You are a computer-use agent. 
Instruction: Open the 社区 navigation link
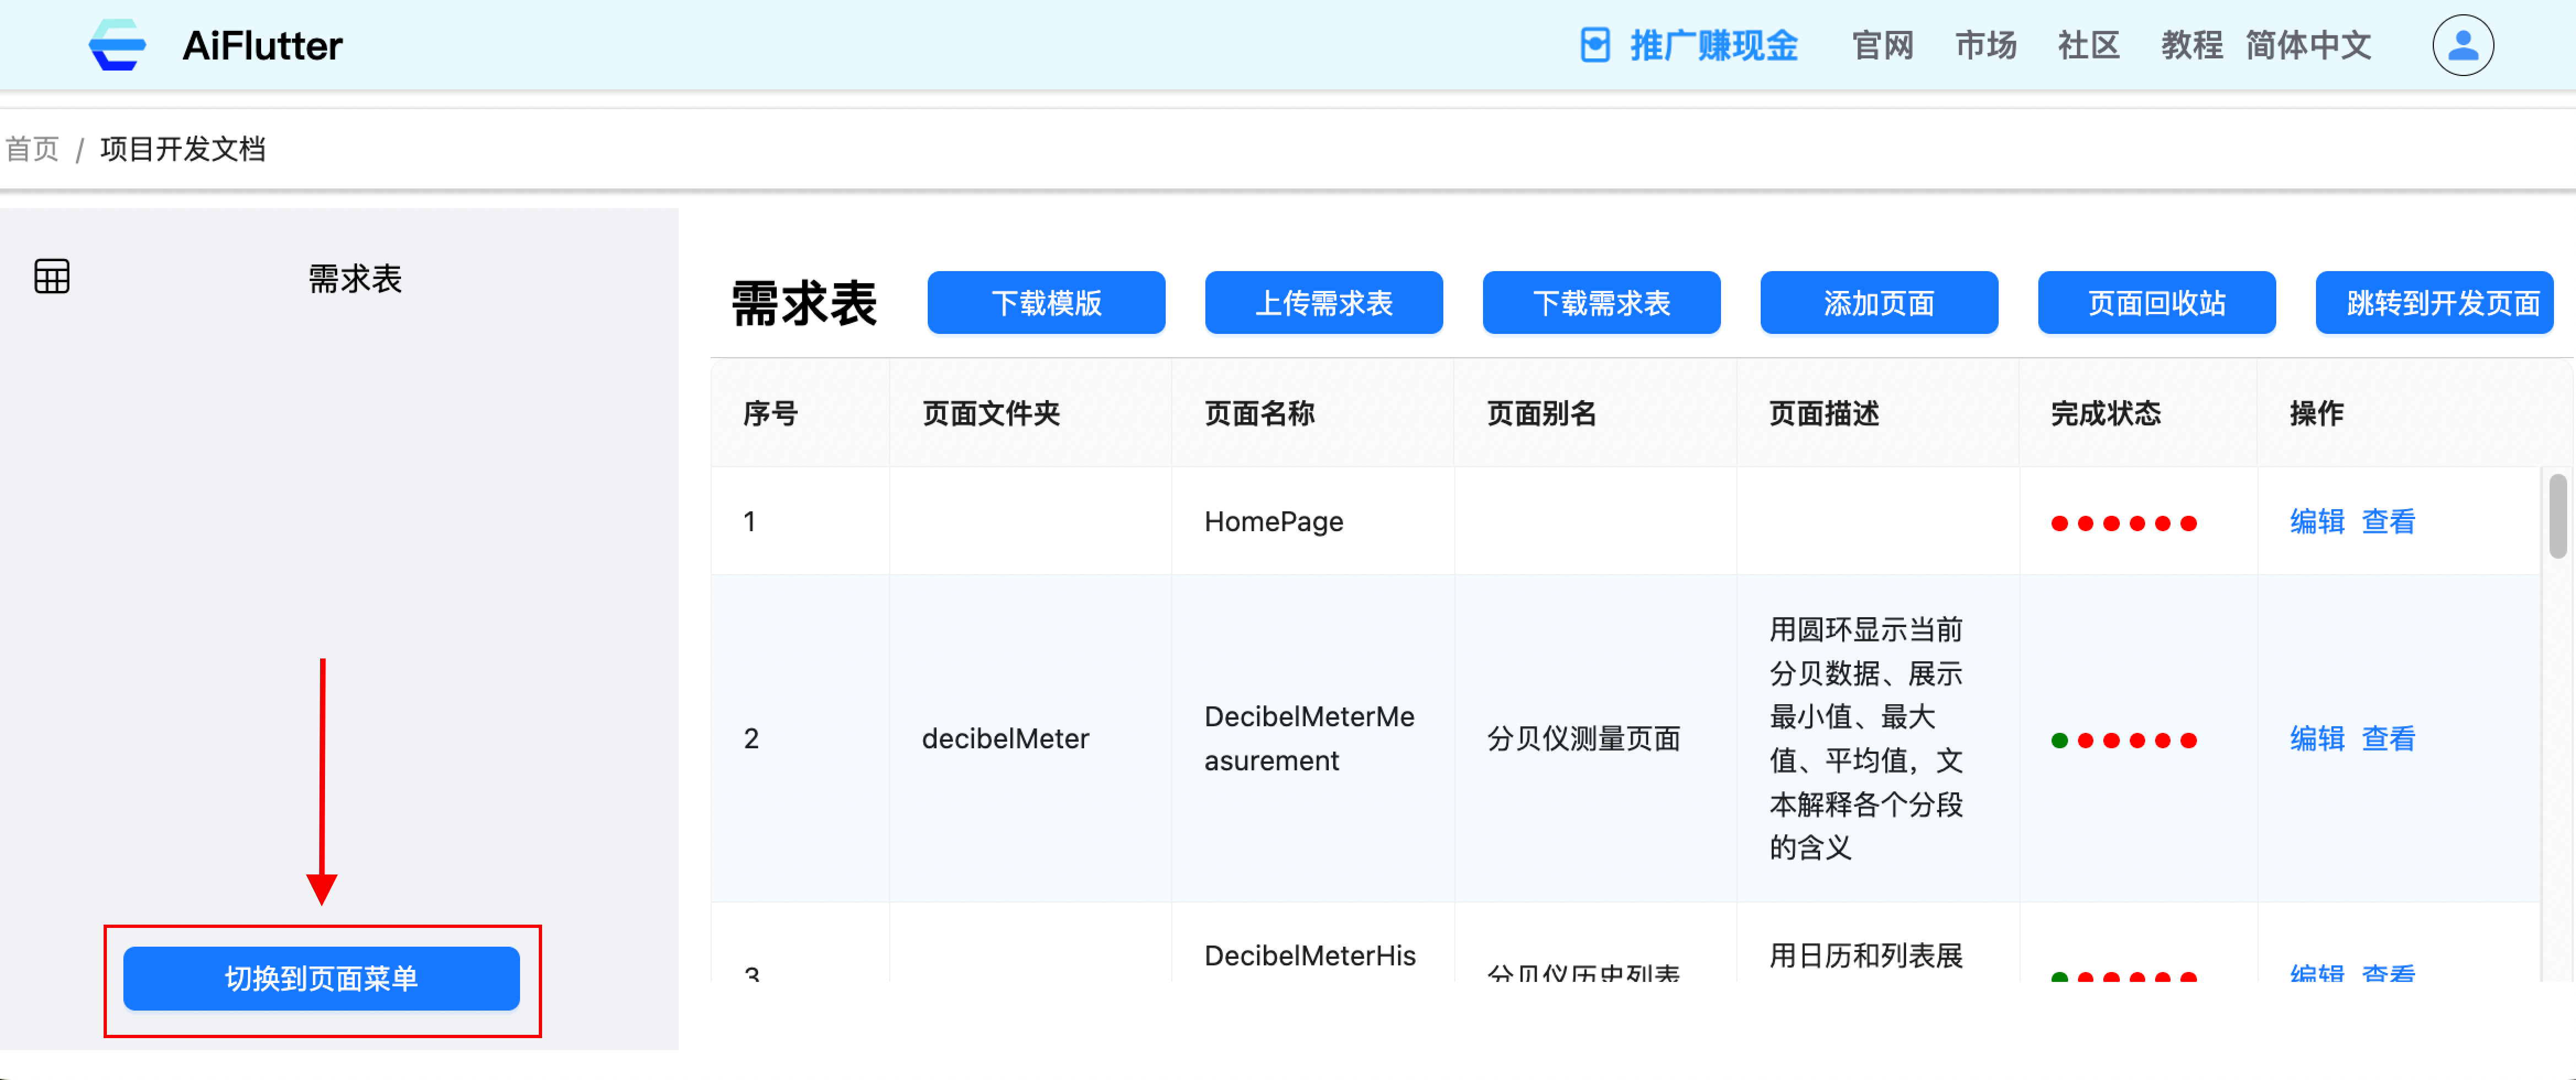2088,45
